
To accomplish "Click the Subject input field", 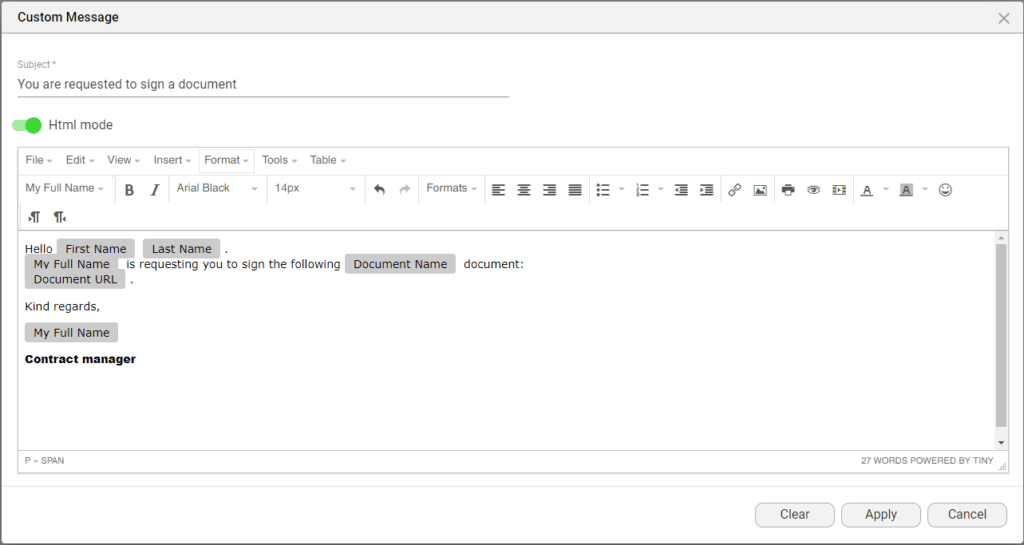I will [263, 84].
